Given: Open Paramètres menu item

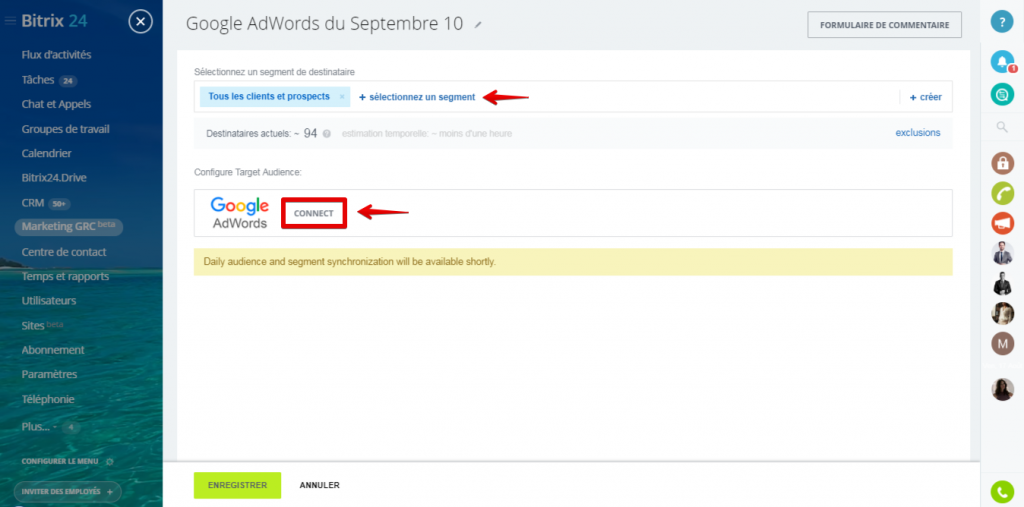Looking at the screenshot, I should coord(50,374).
